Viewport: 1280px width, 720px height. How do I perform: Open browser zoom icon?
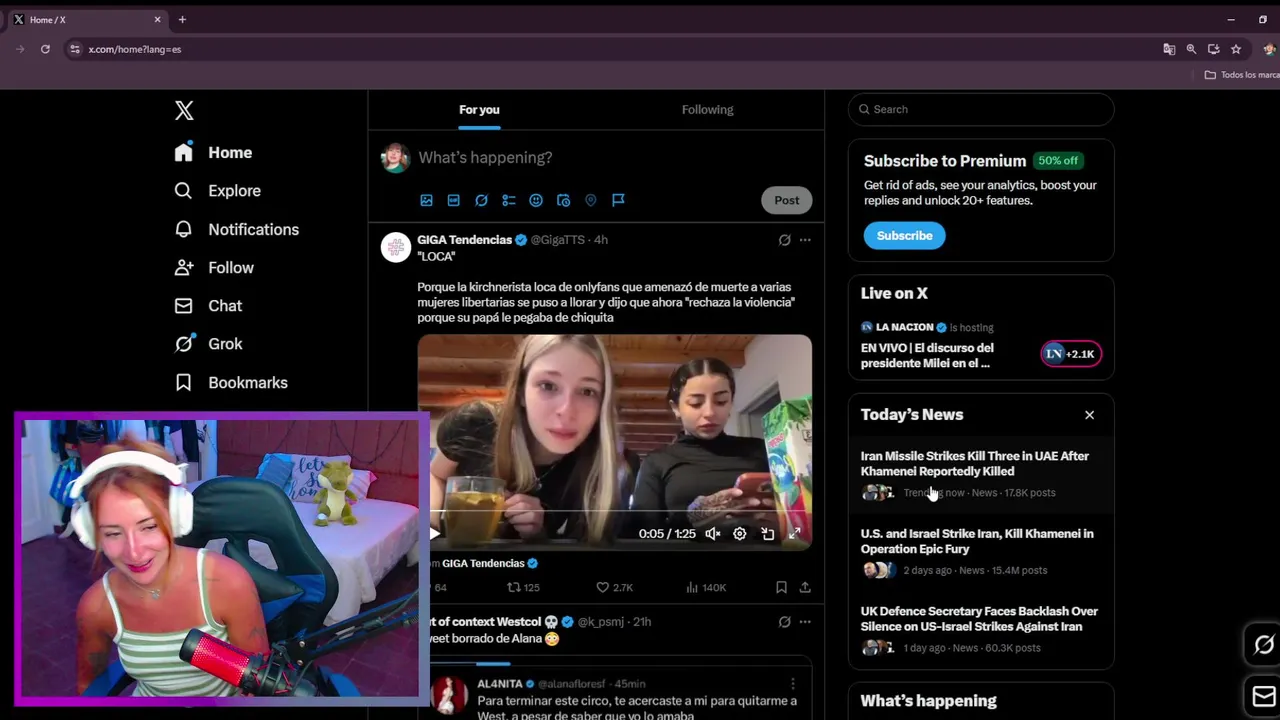pos(1191,49)
